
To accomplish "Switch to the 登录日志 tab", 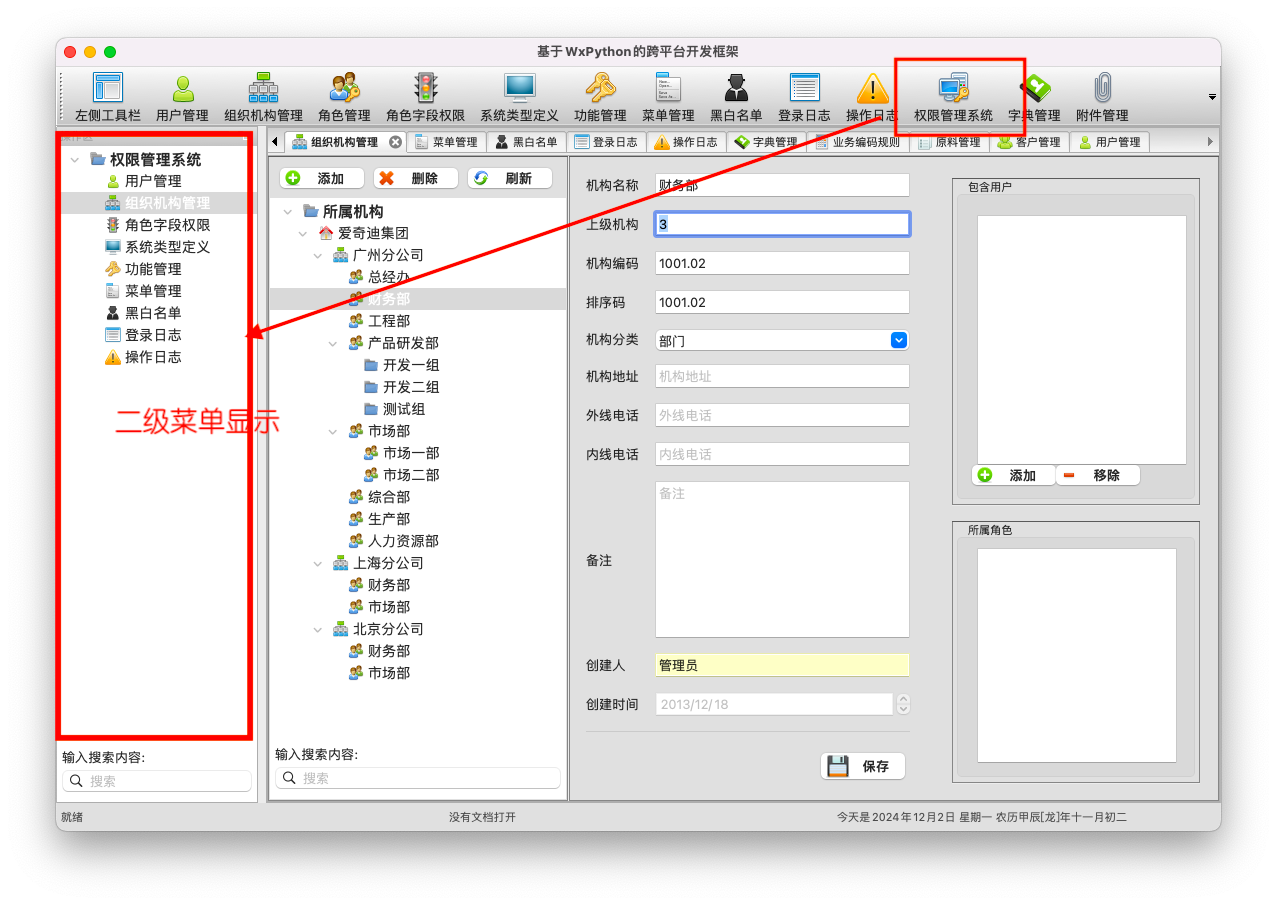I will [606, 142].
